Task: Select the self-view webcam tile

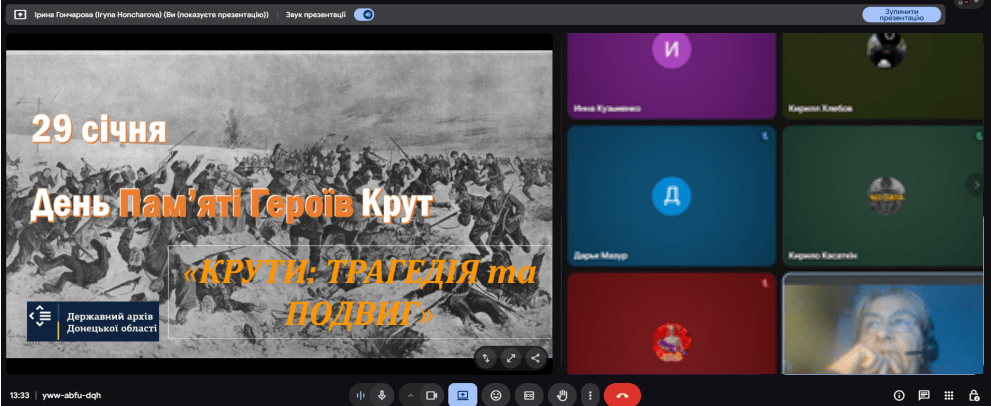Action: coord(883,324)
